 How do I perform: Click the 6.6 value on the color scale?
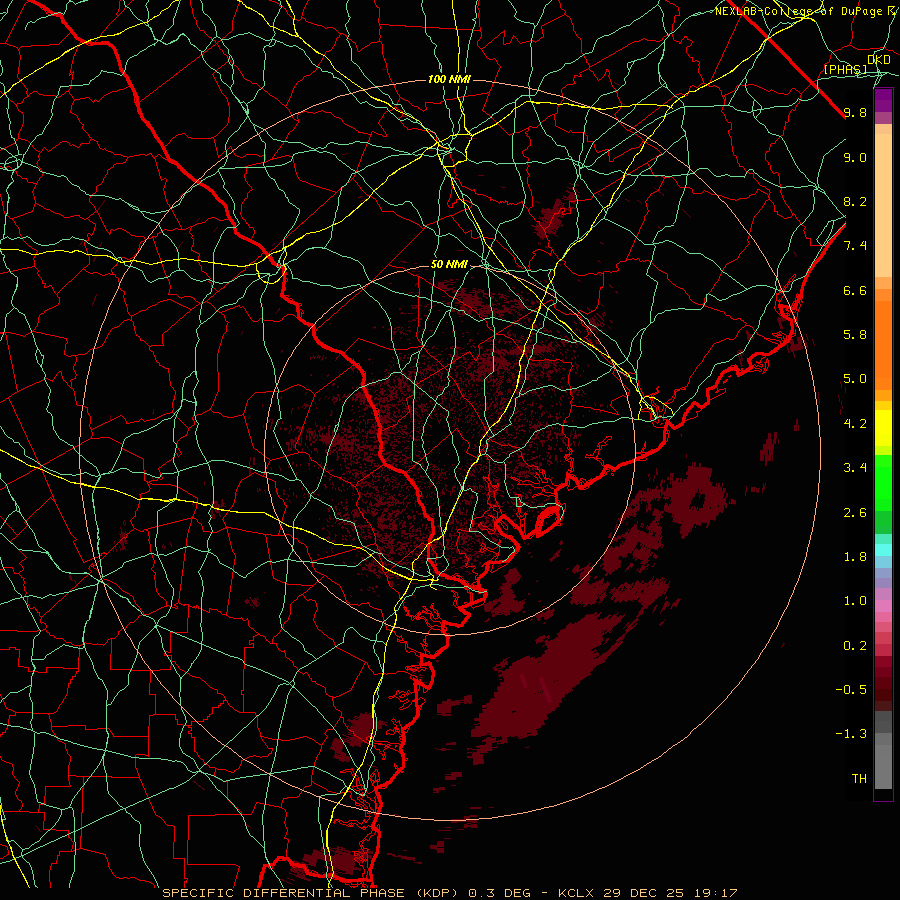tap(855, 290)
